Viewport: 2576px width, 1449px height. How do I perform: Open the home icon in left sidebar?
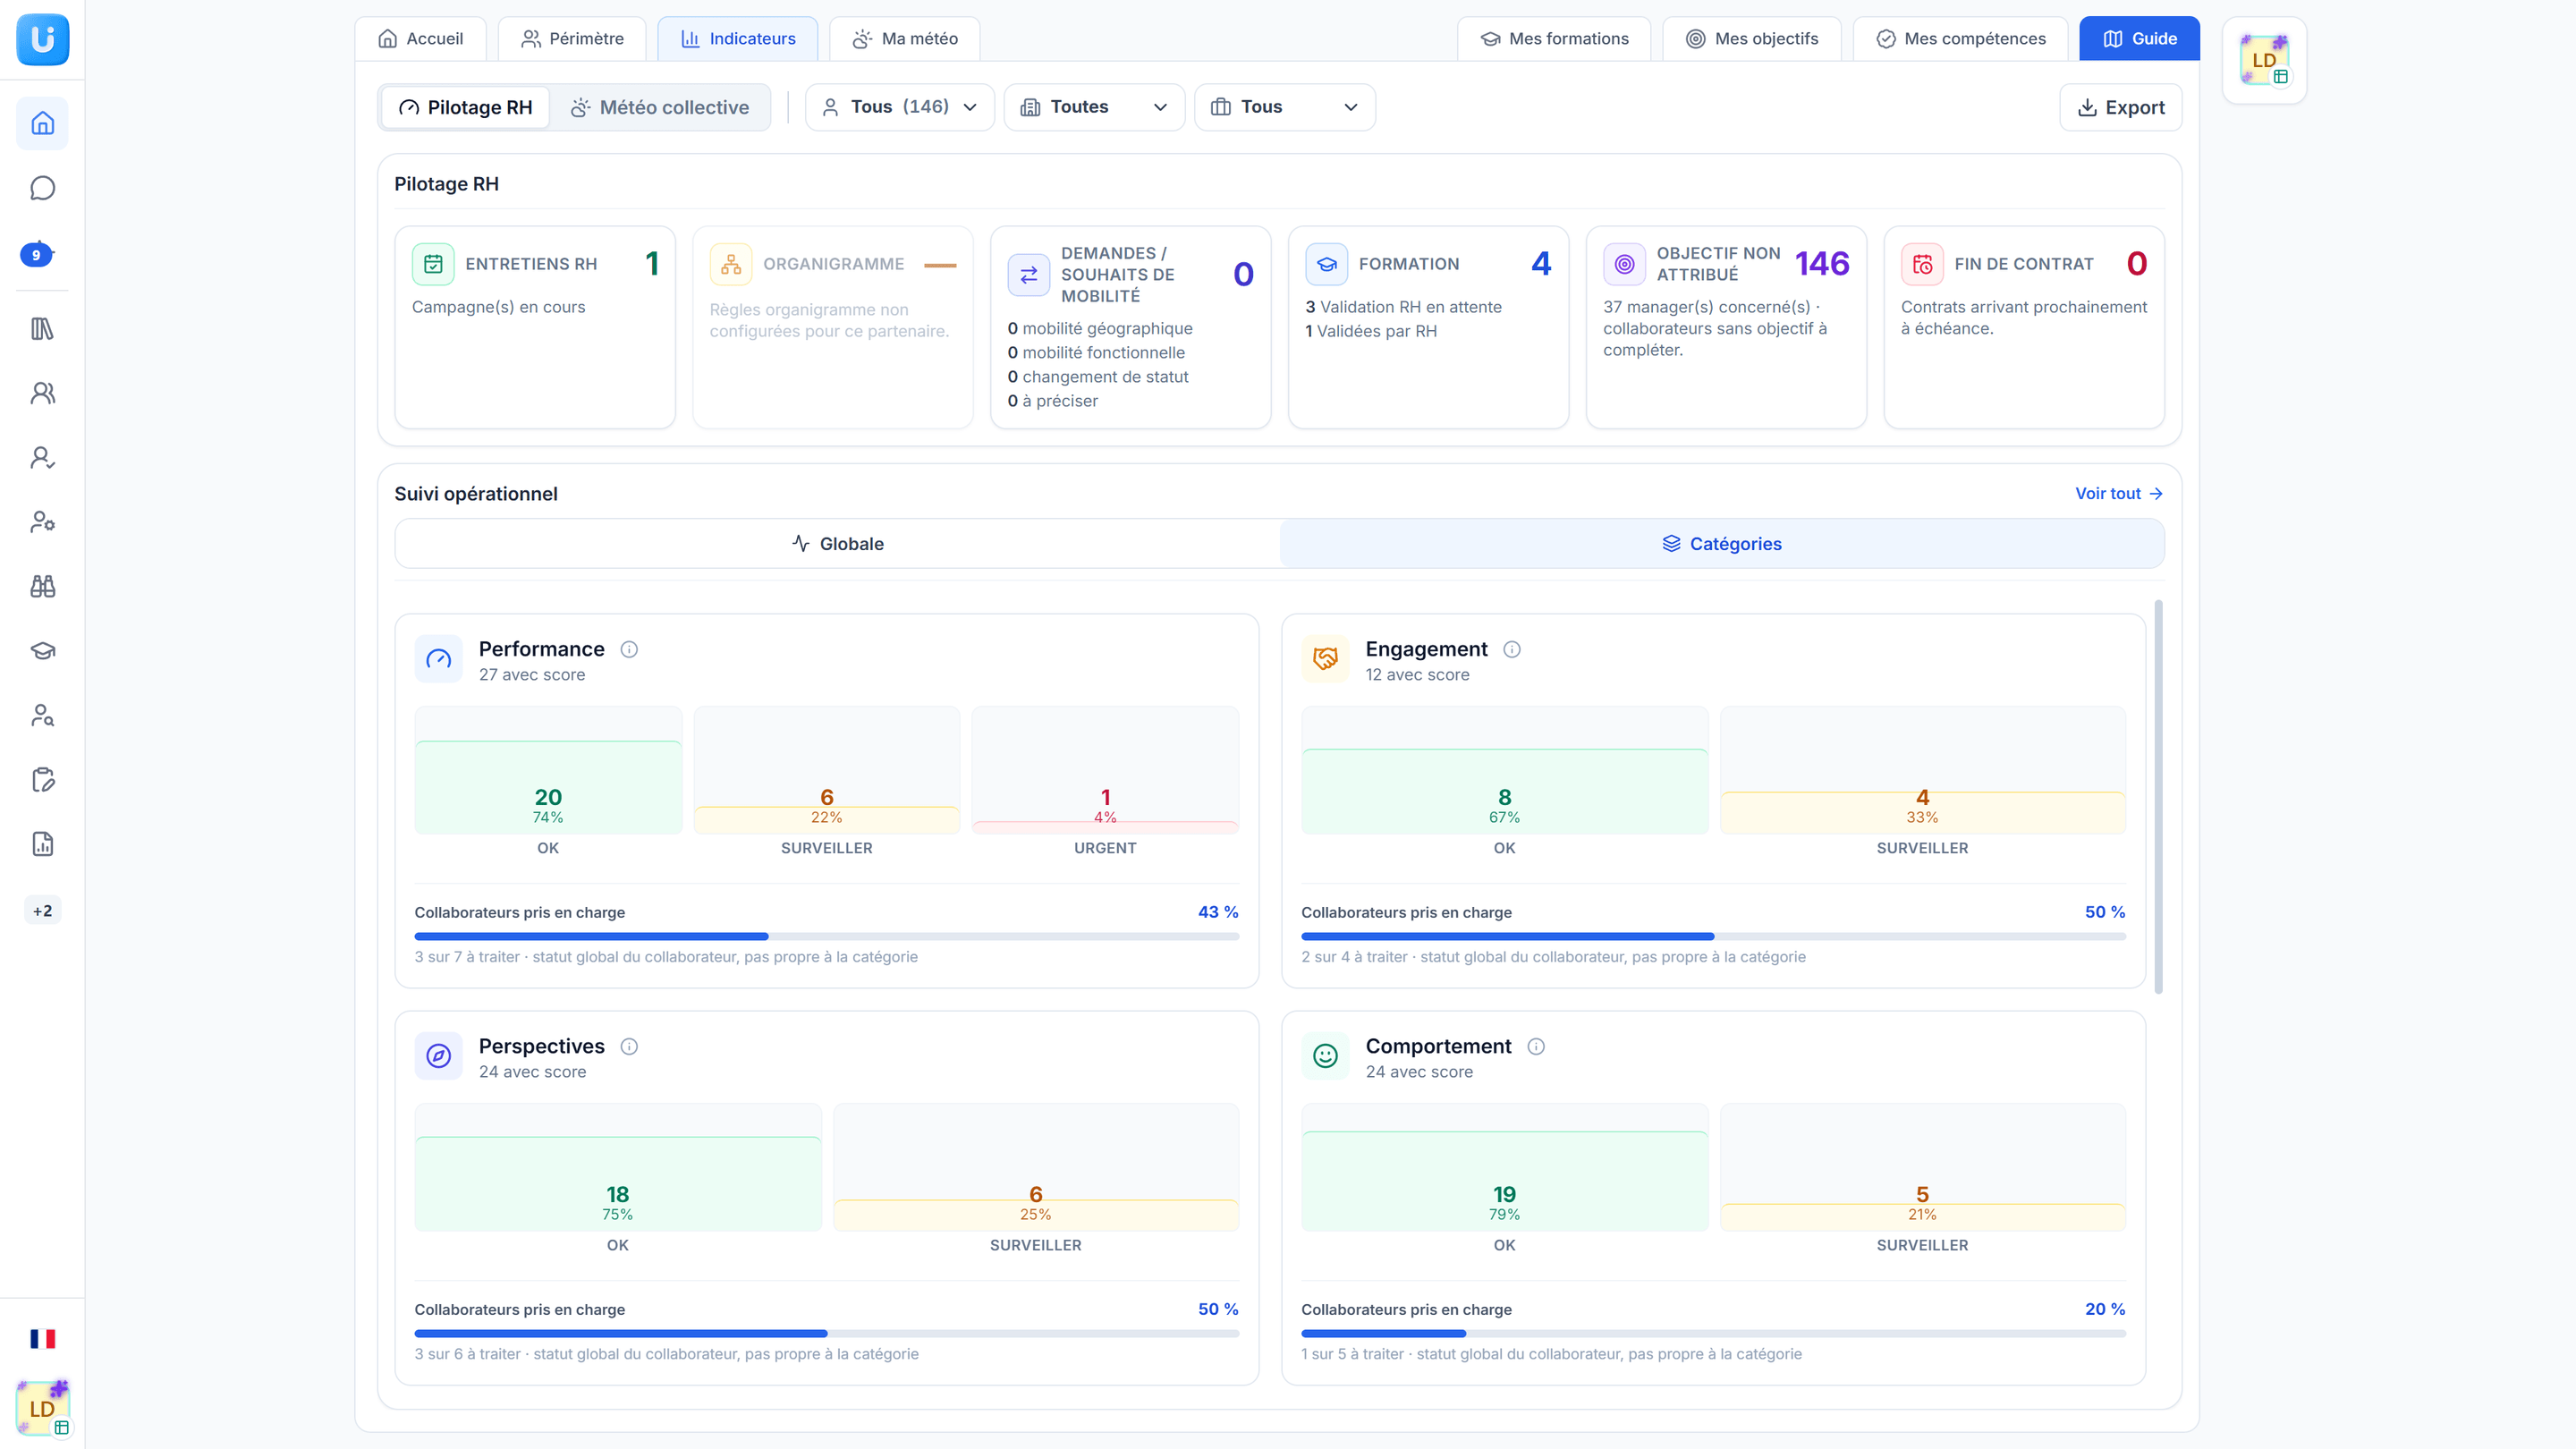(42, 123)
